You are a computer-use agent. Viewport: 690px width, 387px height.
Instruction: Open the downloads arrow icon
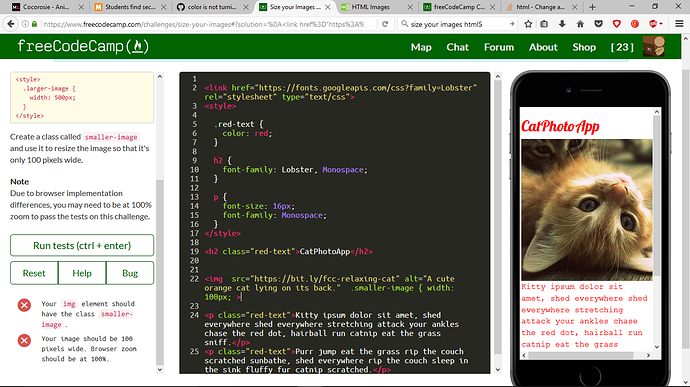[562, 24]
